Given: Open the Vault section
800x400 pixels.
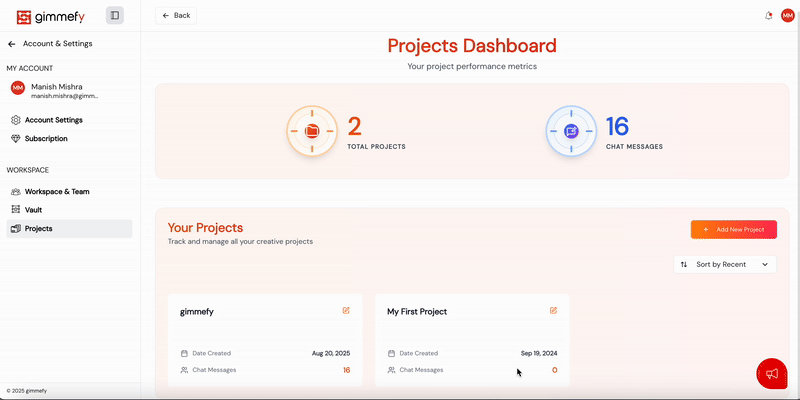Looking at the screenshot, I should [x=33, y=210].
